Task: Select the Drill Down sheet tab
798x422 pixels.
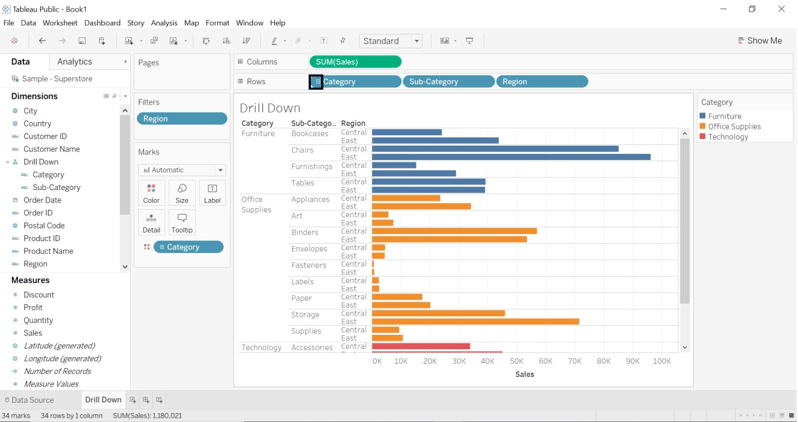Action: [103, 400]
